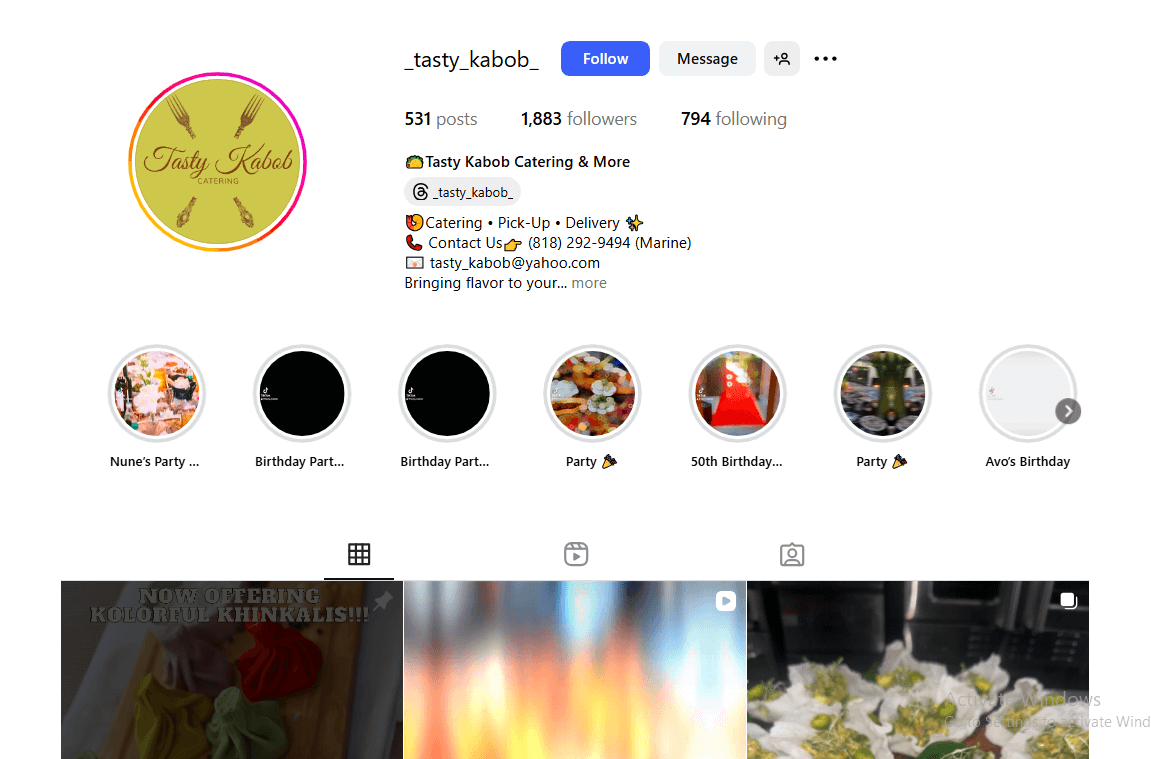Open the reel post with play icon

point(575,669)
